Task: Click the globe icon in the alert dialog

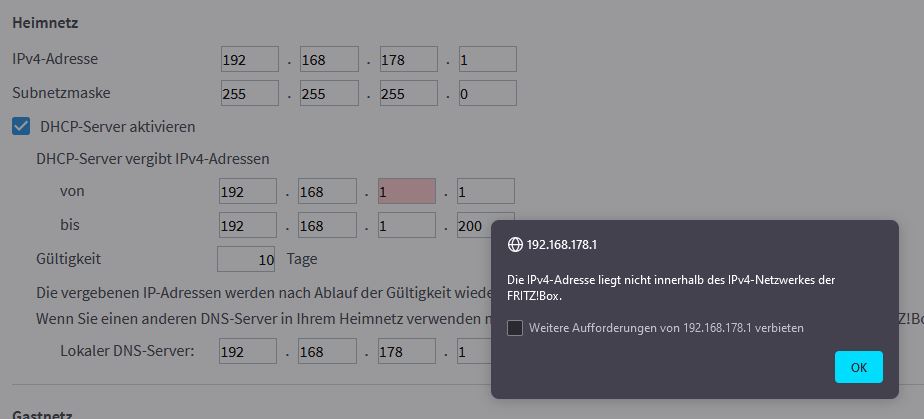Action: 515,245
